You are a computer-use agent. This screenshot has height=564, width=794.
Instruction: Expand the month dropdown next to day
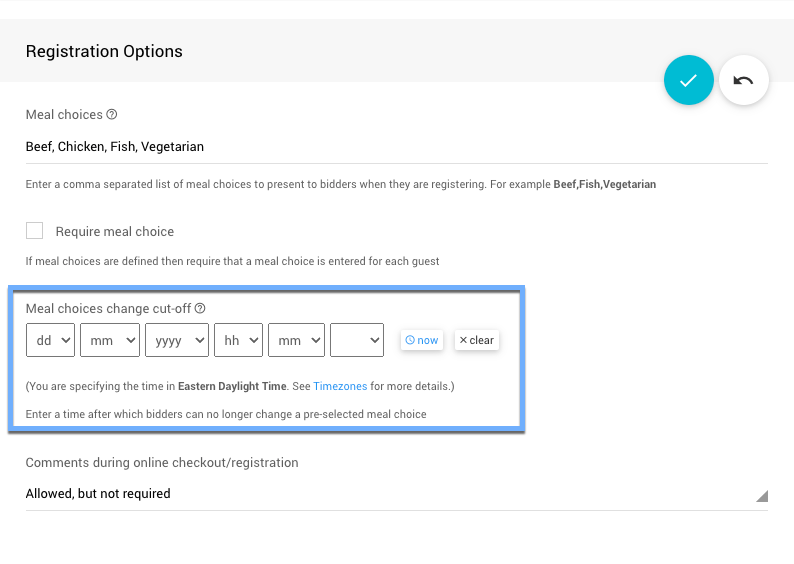pos(110,340)
